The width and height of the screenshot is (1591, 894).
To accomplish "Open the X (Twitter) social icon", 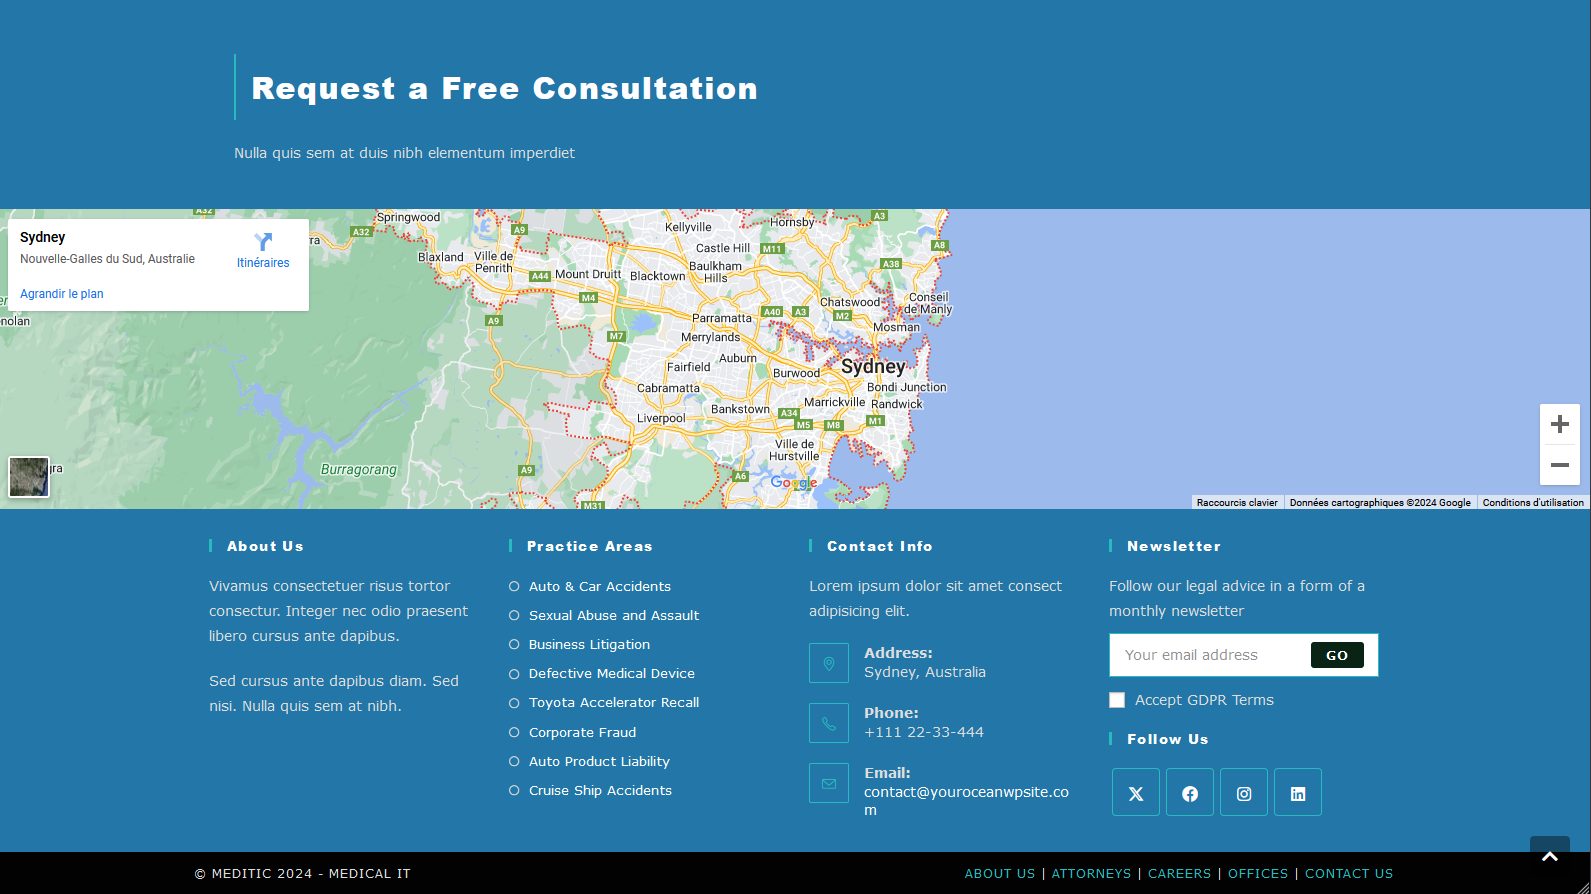I will pyautogui.click(x=1136, y=793).
